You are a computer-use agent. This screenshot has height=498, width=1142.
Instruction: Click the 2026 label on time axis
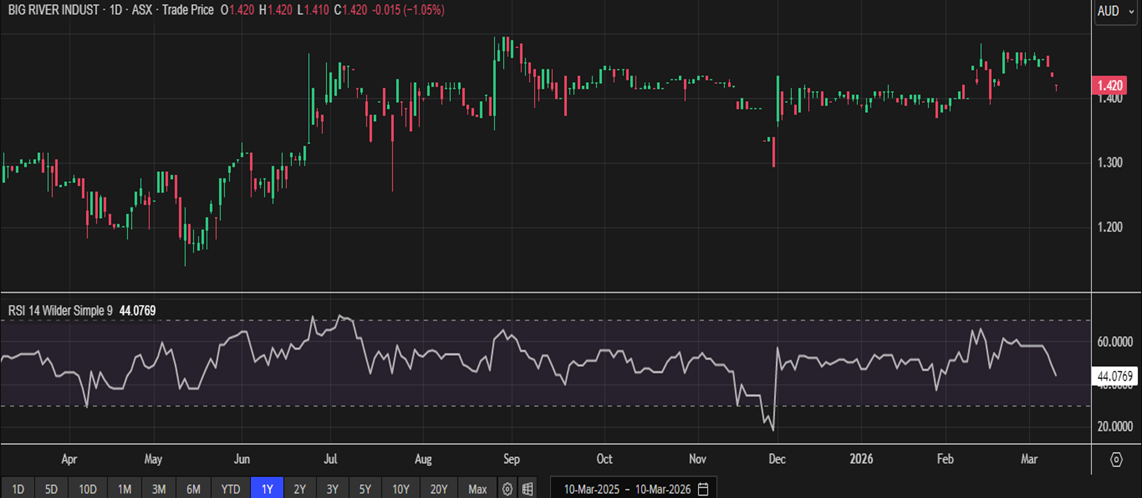coord(862,460)
